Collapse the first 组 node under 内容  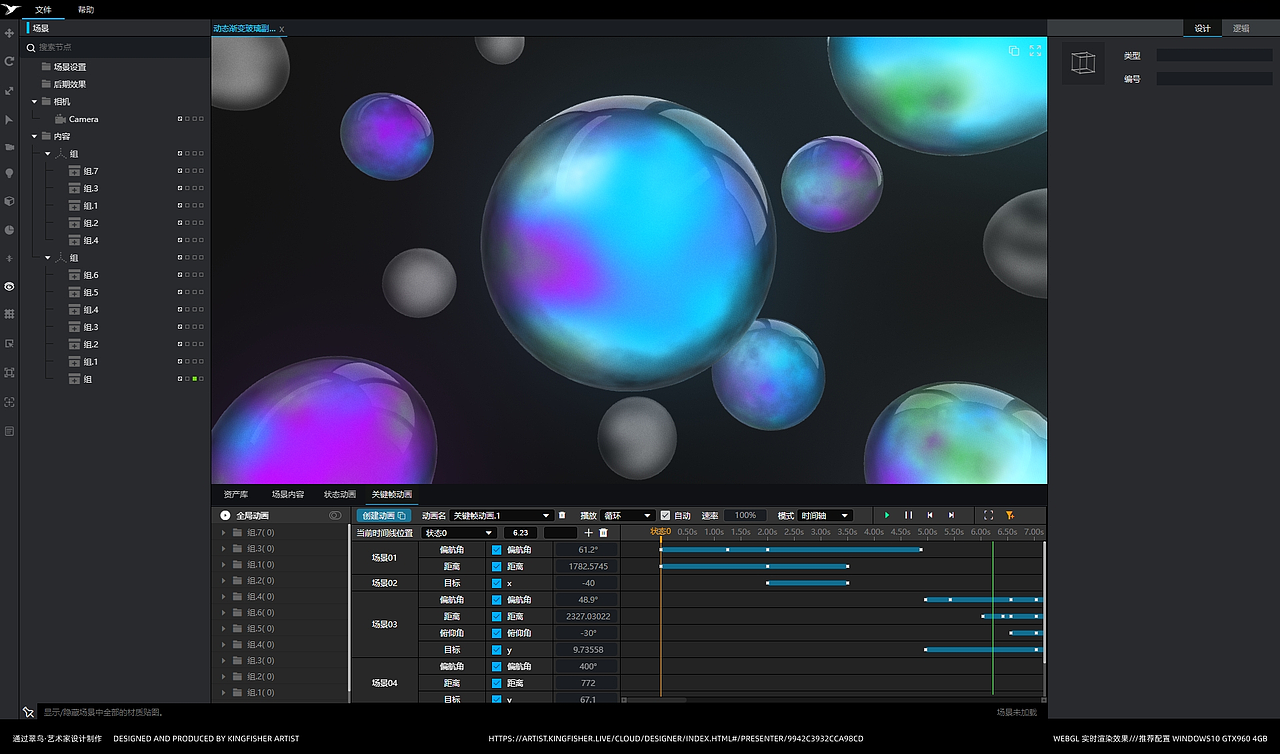tap(47, 154)
